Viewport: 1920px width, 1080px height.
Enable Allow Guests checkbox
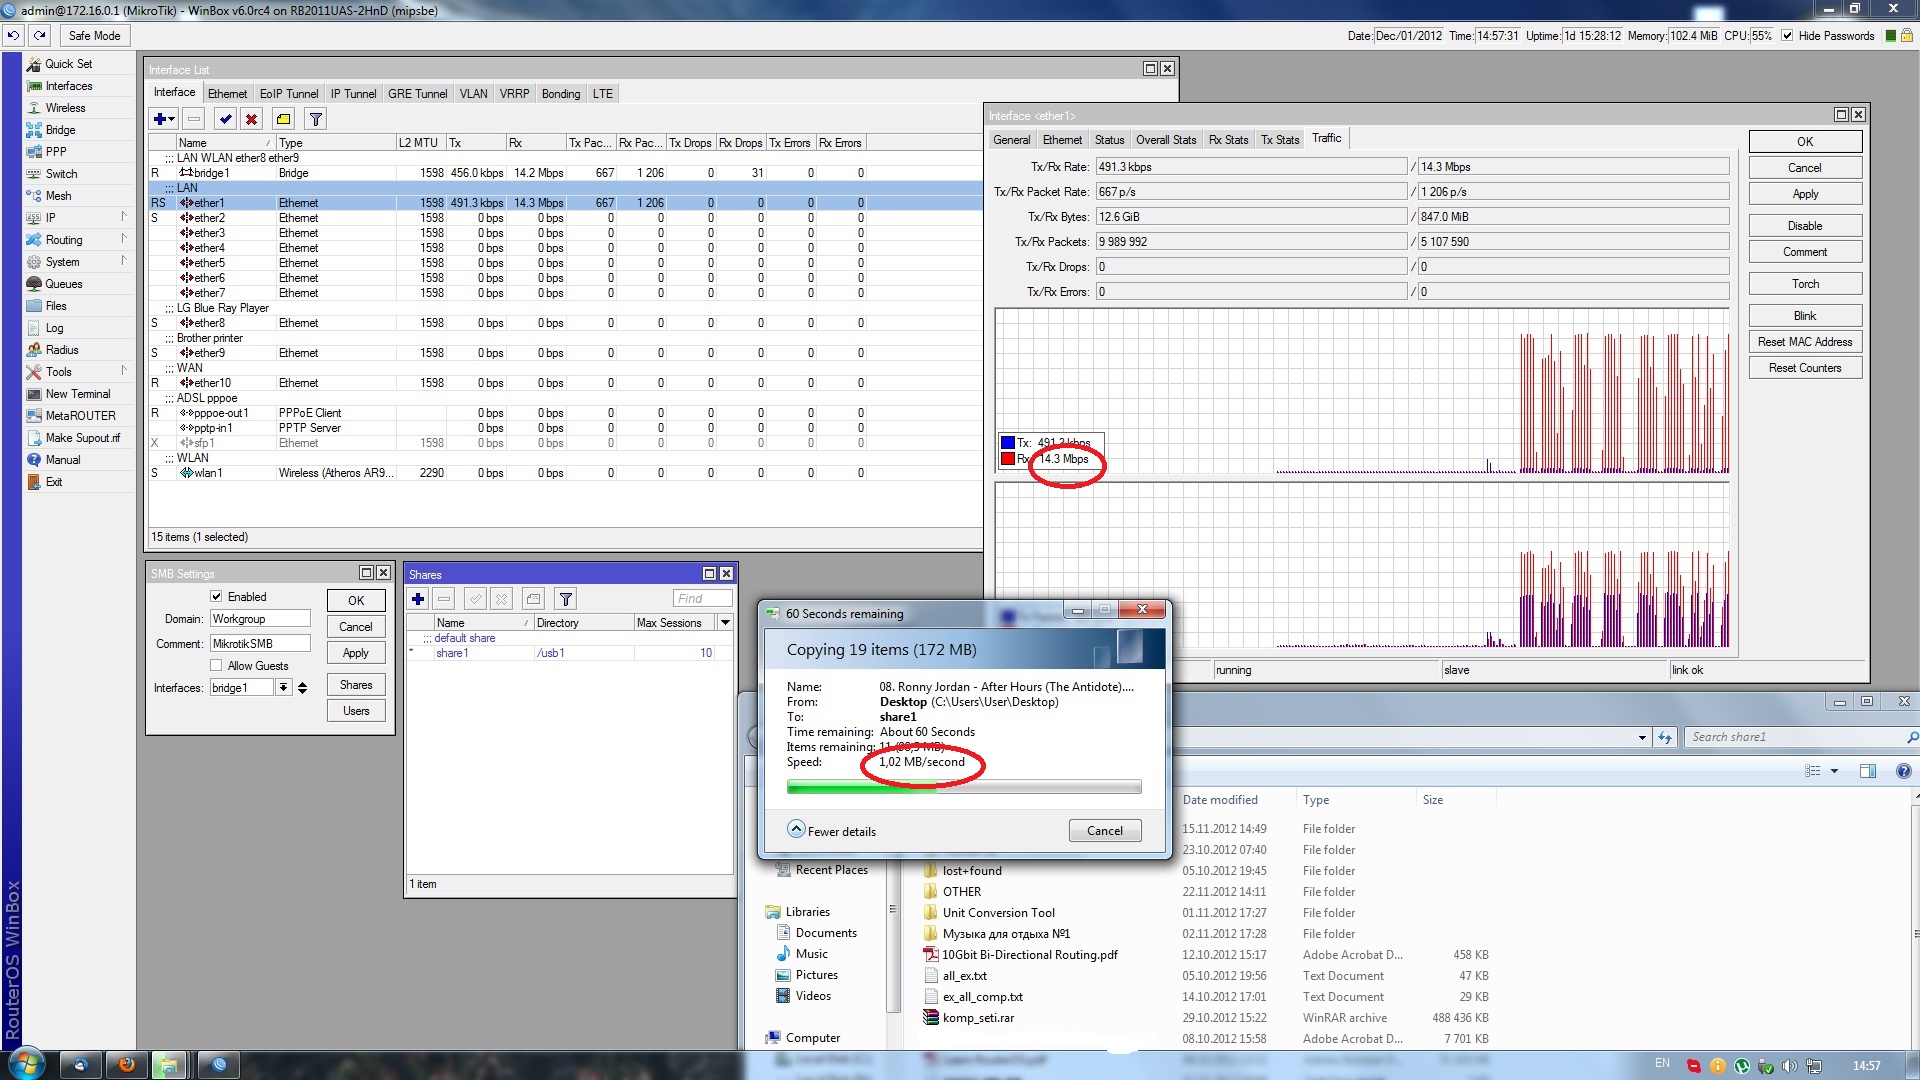tap(216, 666)
